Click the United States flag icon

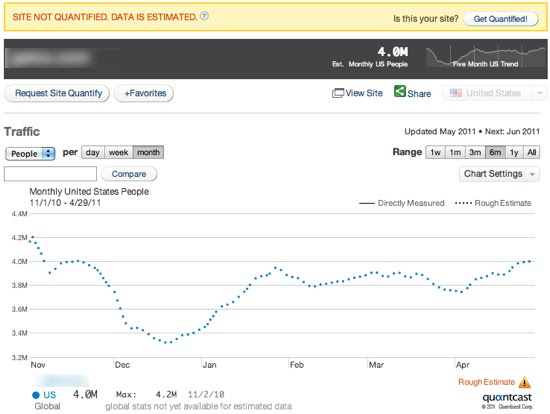[456, 93]
